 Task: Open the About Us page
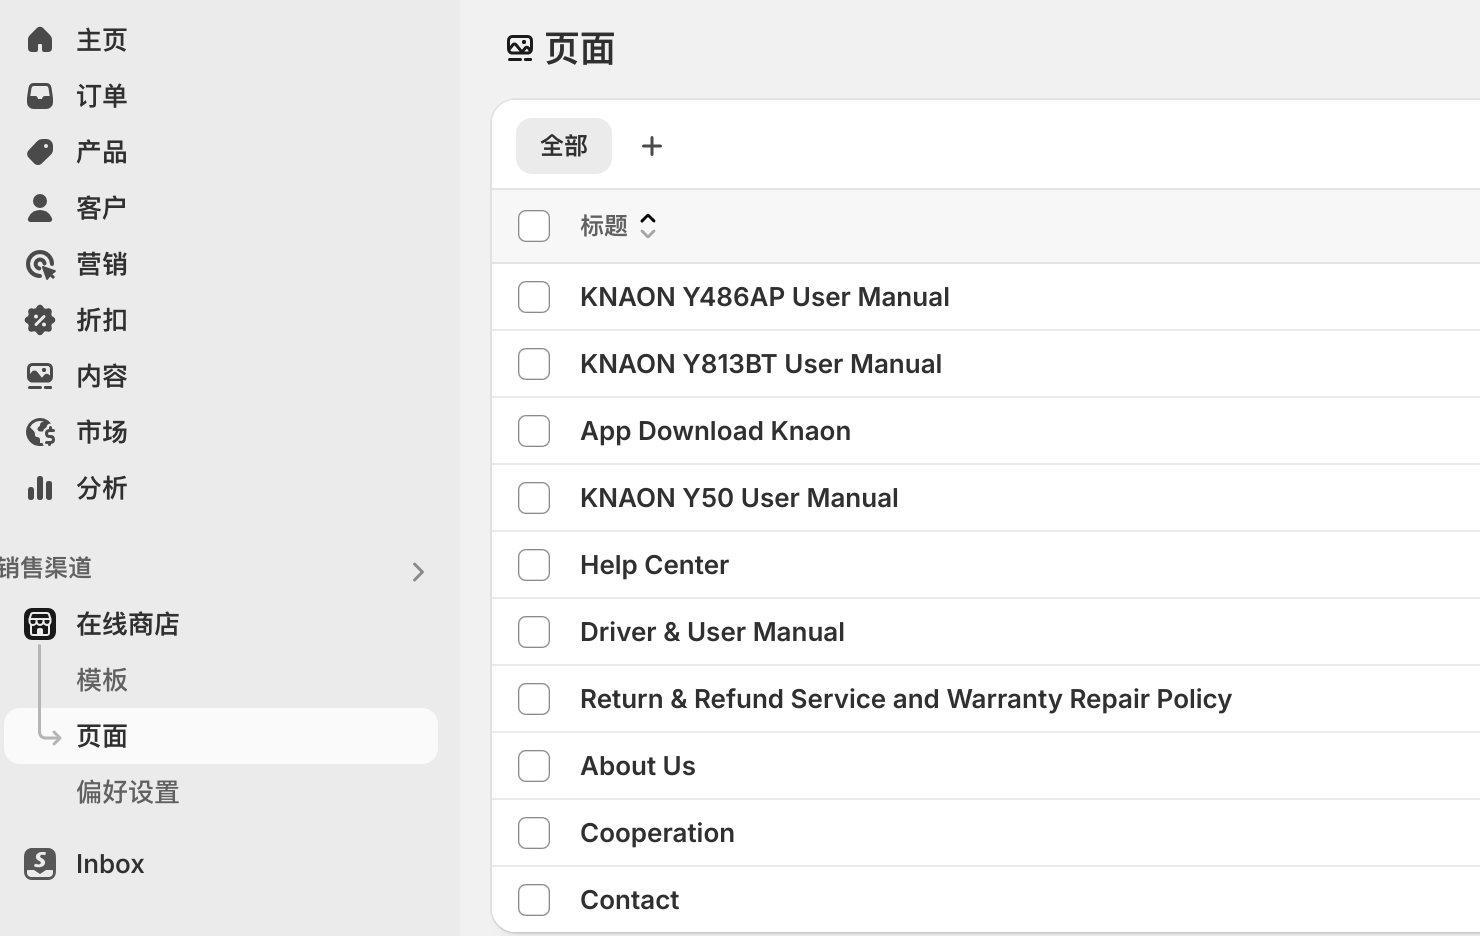click(x=638, y=766)
